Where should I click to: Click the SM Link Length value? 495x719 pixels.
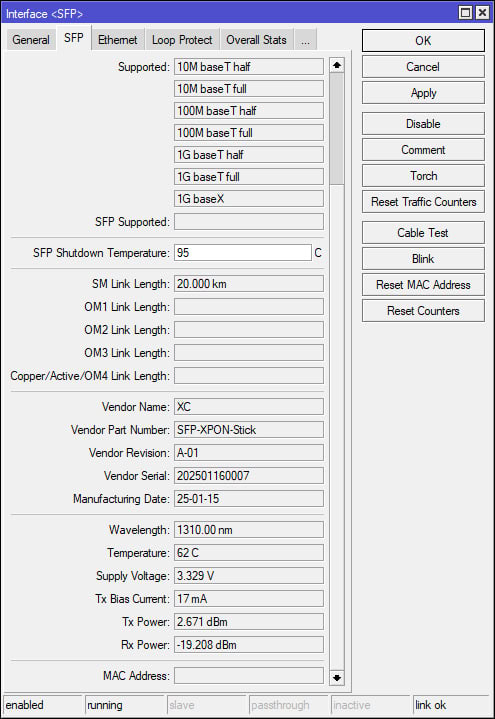[x=249, y=284]
